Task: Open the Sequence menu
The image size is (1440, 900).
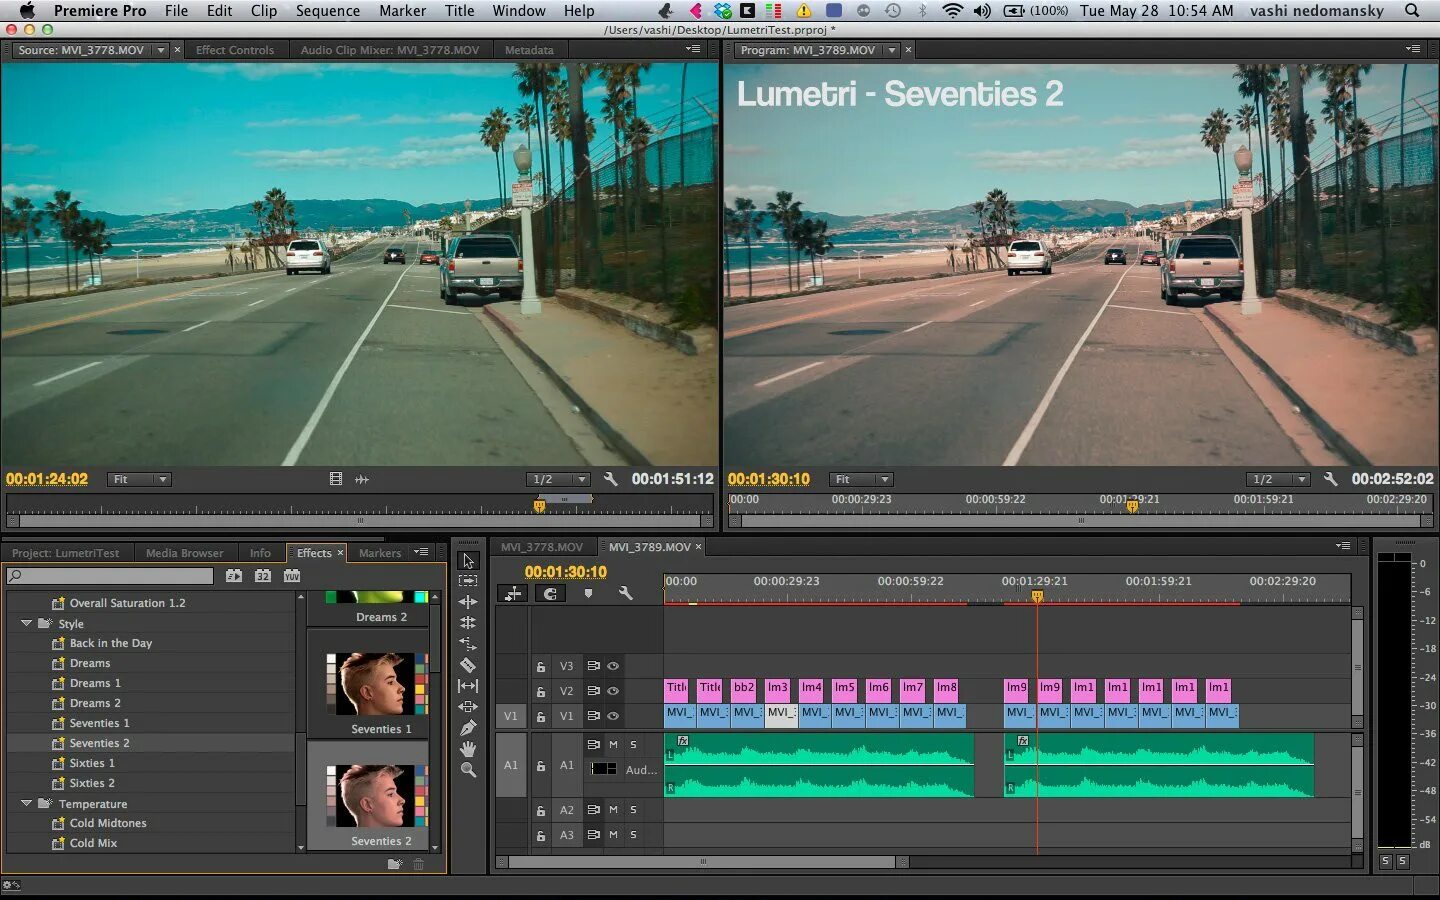Action: click(x=327, y=11)
